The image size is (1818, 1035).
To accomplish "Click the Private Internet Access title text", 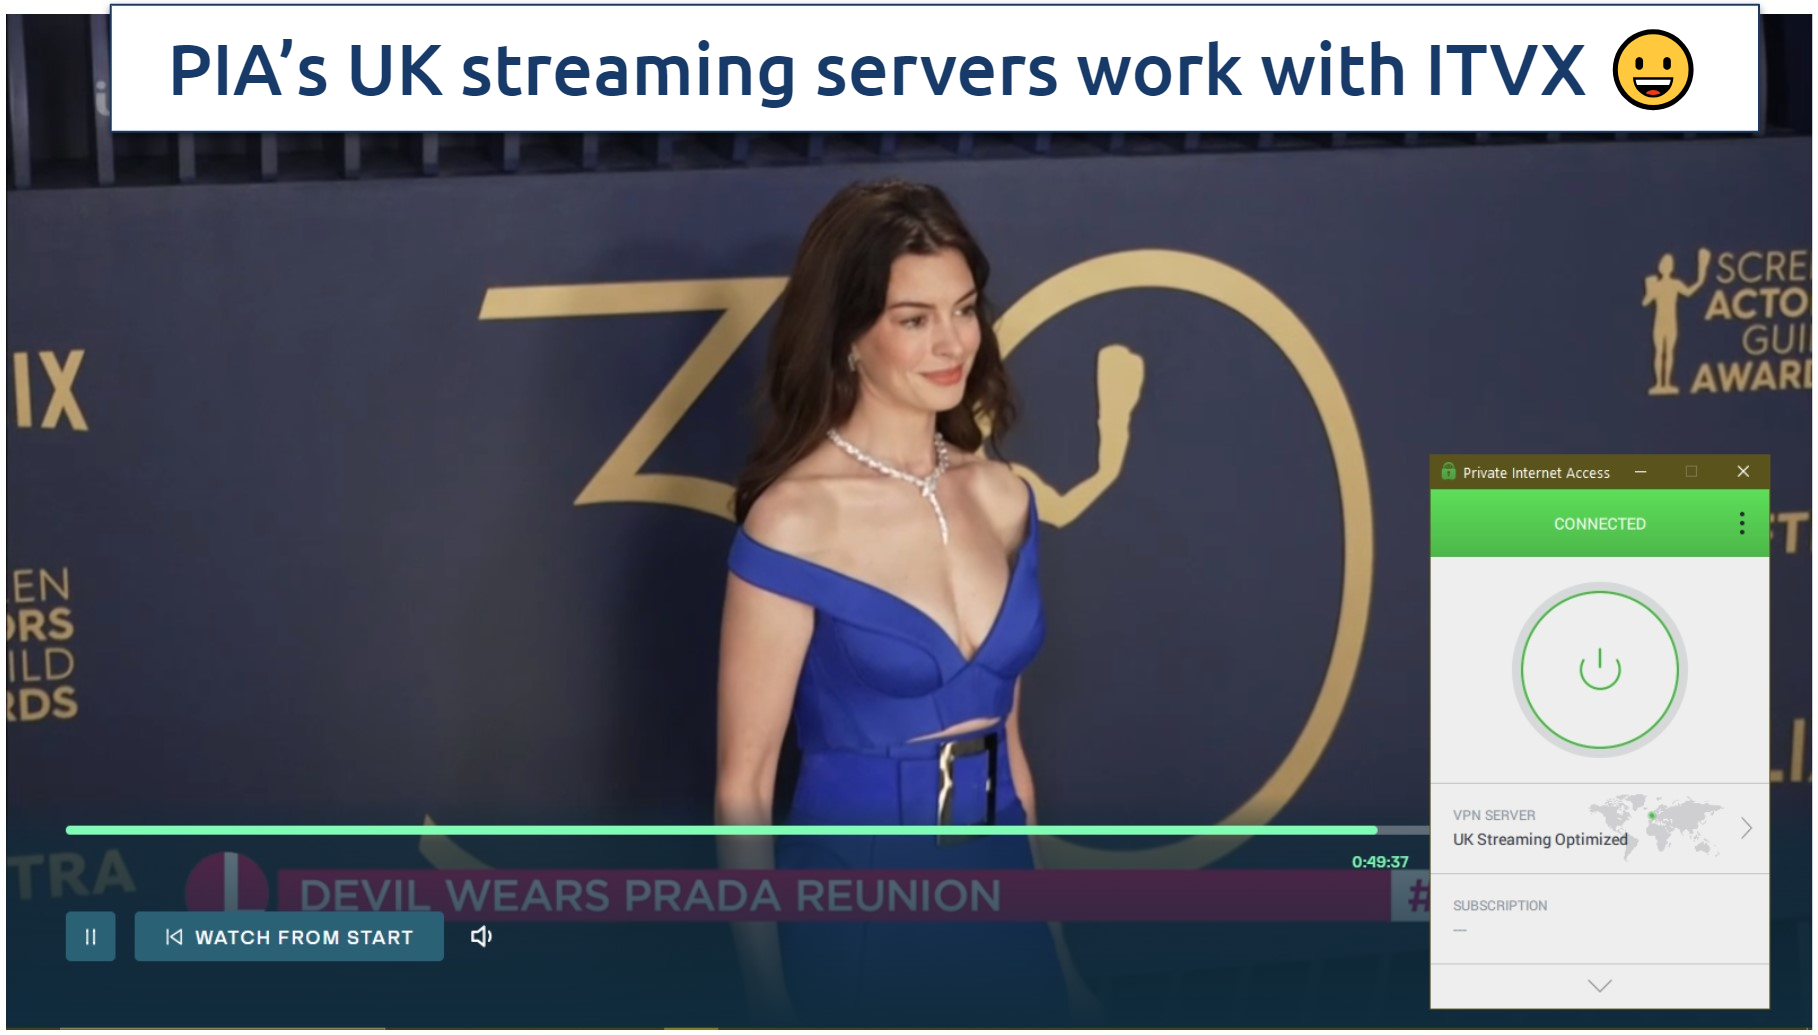I will (x=1536, y=473).
